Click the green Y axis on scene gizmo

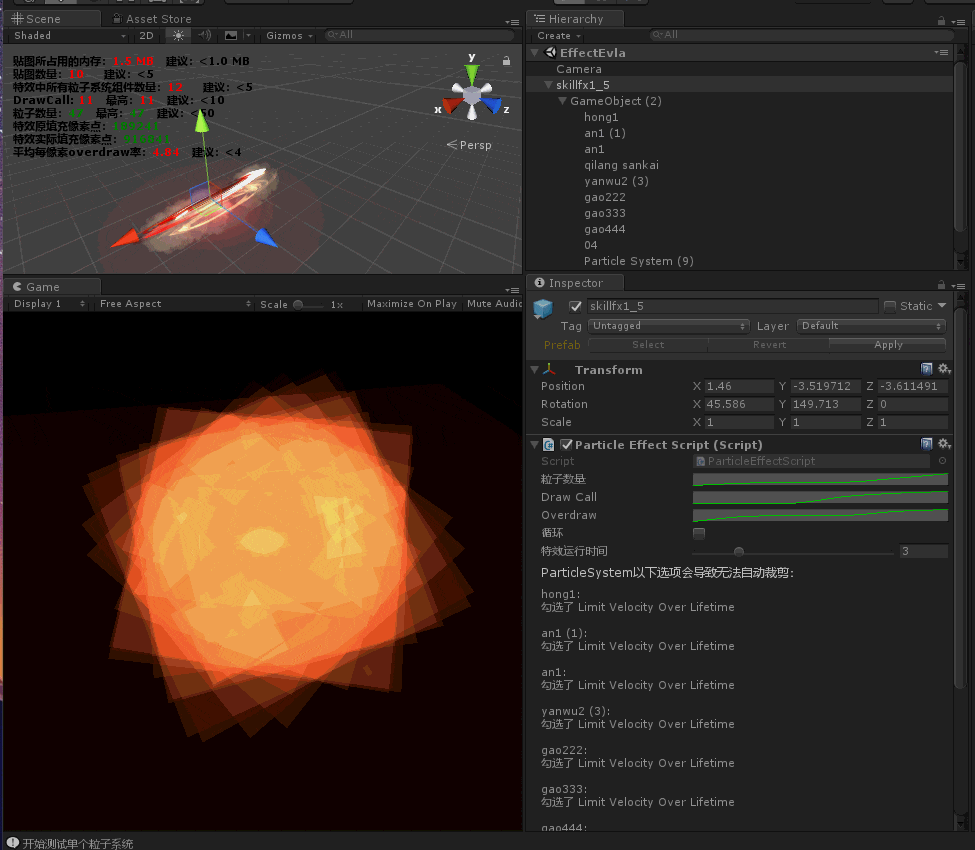coord(473,70)
